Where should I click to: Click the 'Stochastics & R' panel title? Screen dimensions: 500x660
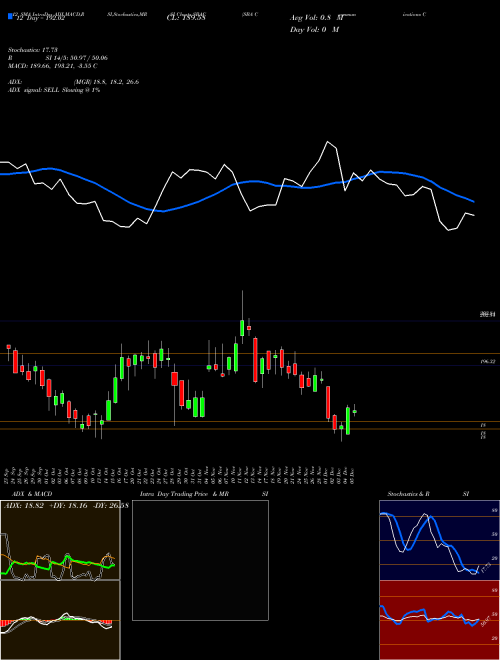(x=409, y=494)
